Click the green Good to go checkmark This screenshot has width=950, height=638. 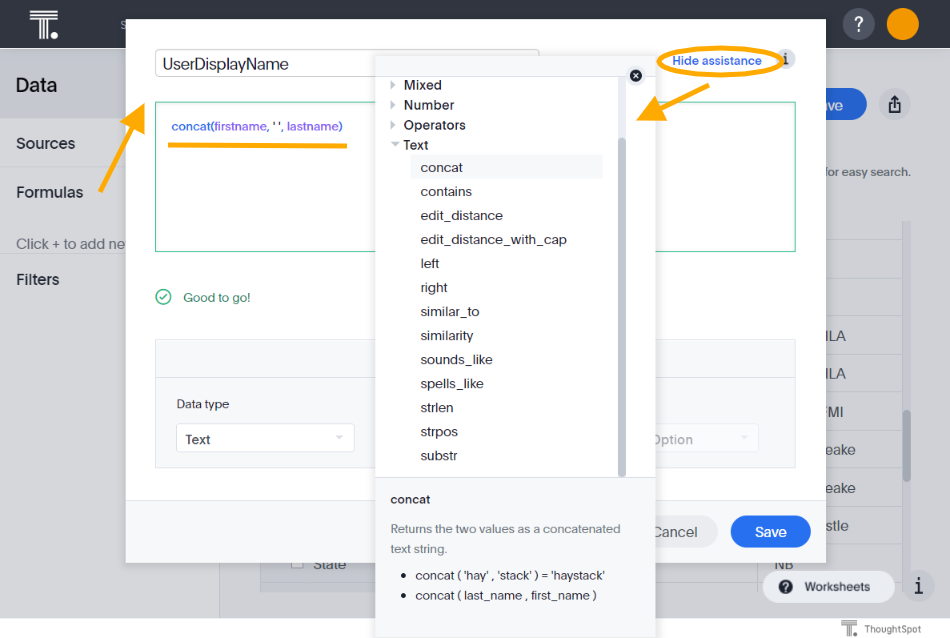163,297
